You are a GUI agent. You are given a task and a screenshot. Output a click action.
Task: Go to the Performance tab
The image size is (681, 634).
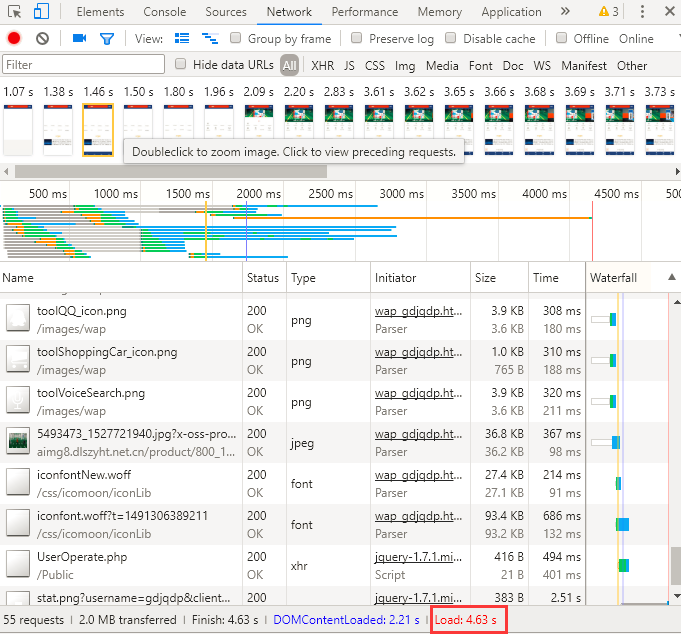(365, 12)
